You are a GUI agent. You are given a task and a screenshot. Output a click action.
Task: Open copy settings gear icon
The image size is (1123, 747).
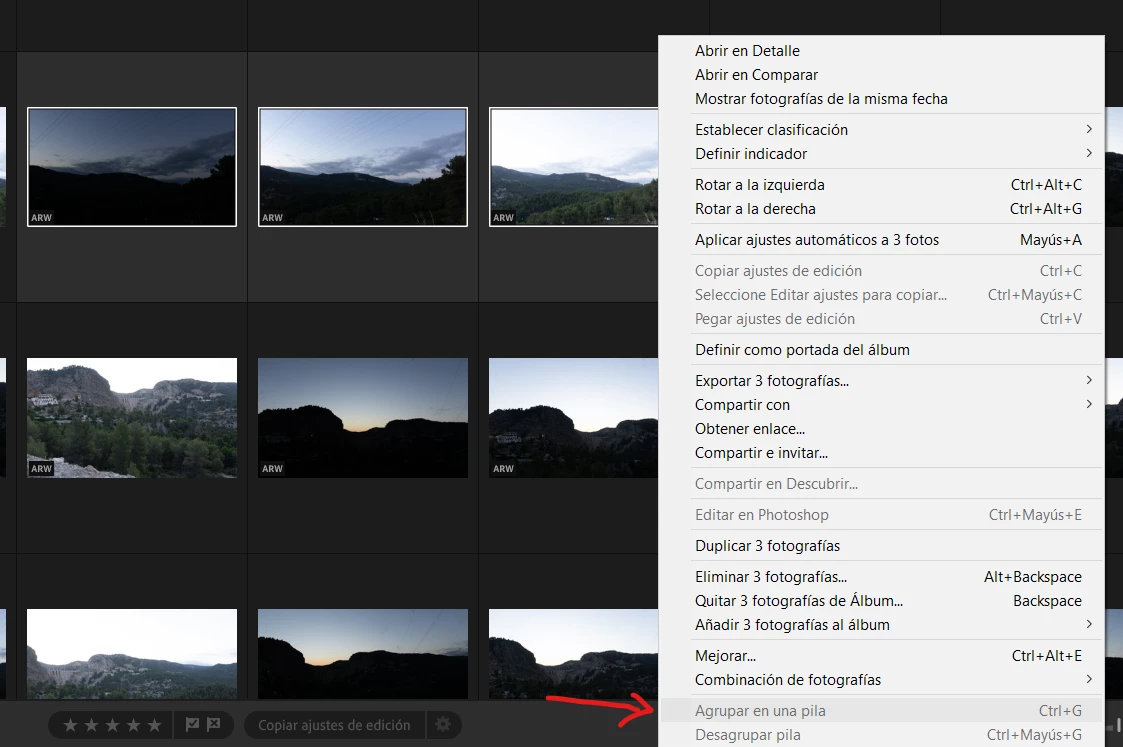(x=443, y=725)
